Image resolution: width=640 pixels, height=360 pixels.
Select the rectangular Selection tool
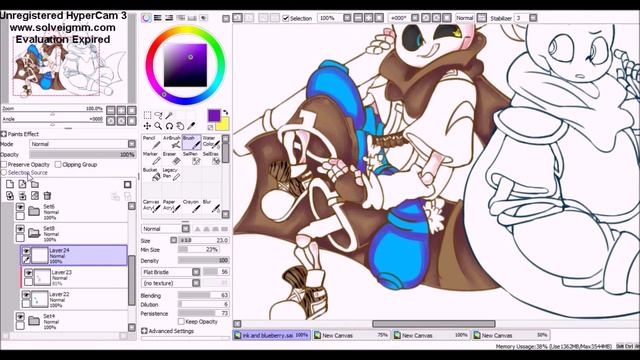[x=147, y=115]
